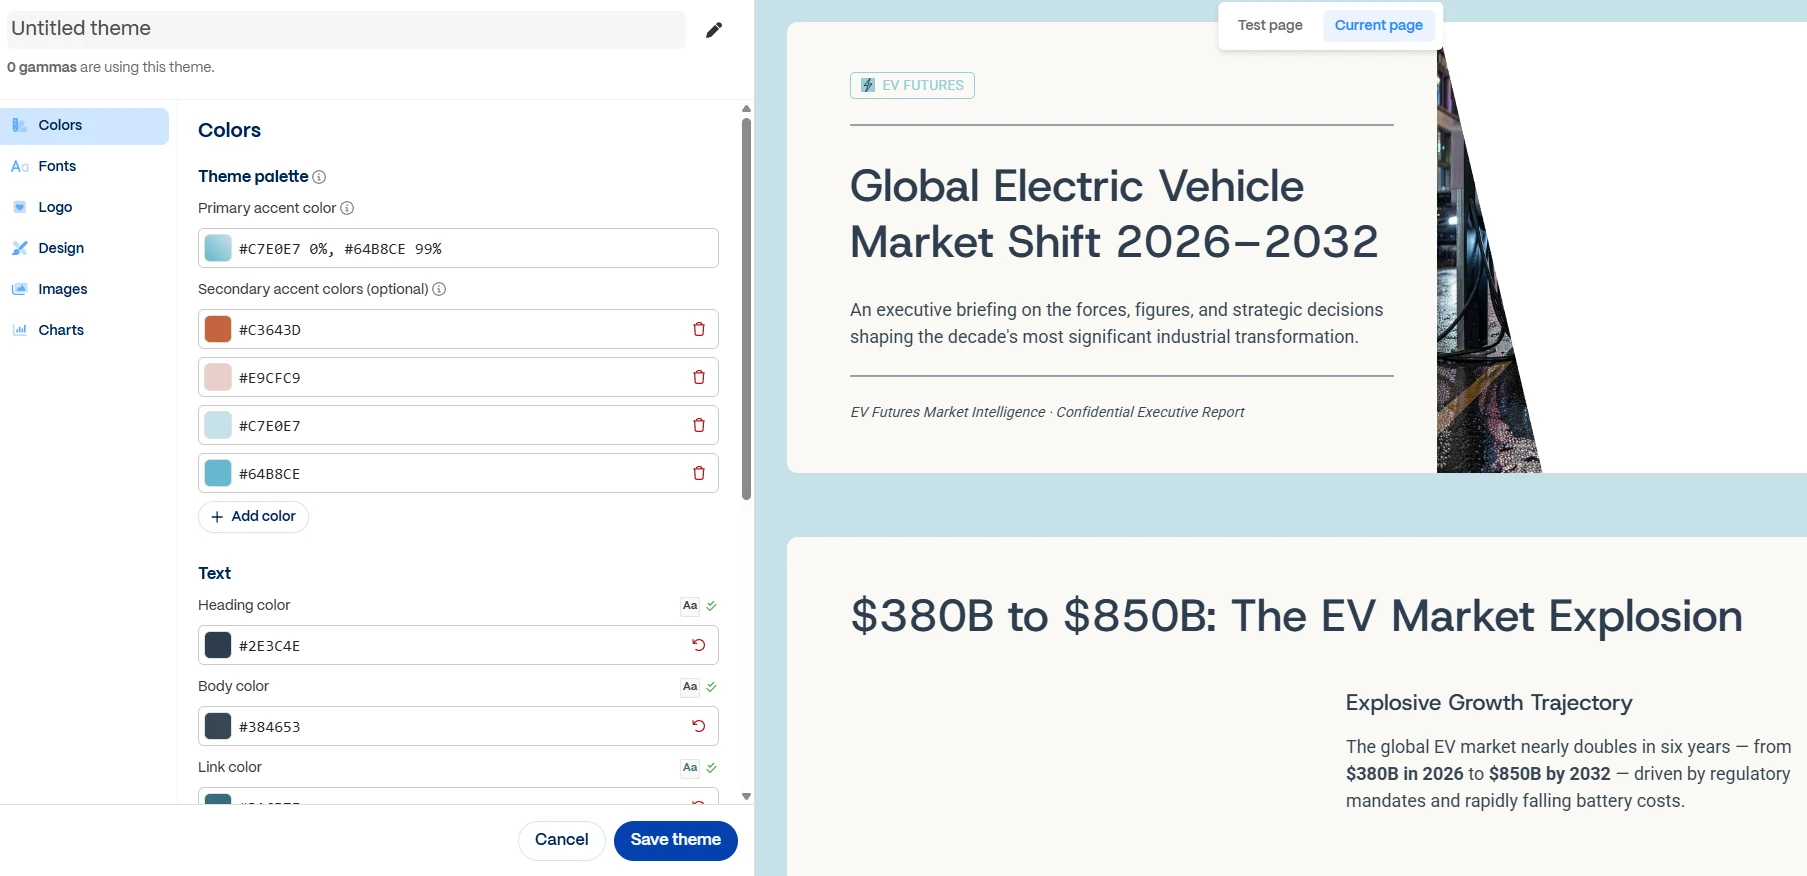Delete the #C3643D secondary color
The width and height of the screenshot is (1807, 876).
tap(699, 329)
